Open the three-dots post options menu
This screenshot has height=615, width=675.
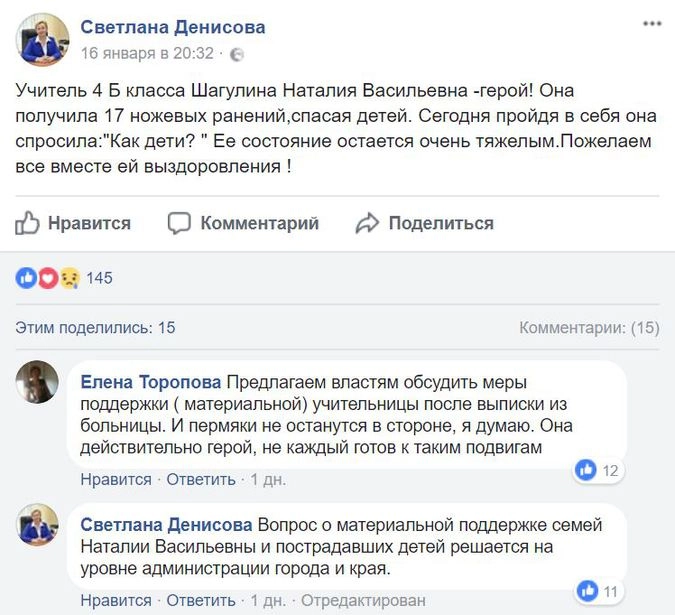[651, 25]
